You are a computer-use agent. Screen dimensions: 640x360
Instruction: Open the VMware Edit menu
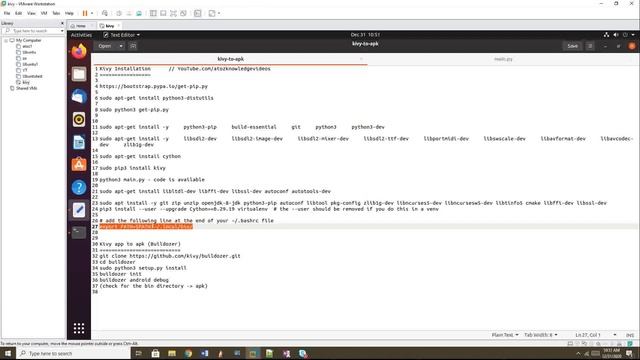click(18, 13)
